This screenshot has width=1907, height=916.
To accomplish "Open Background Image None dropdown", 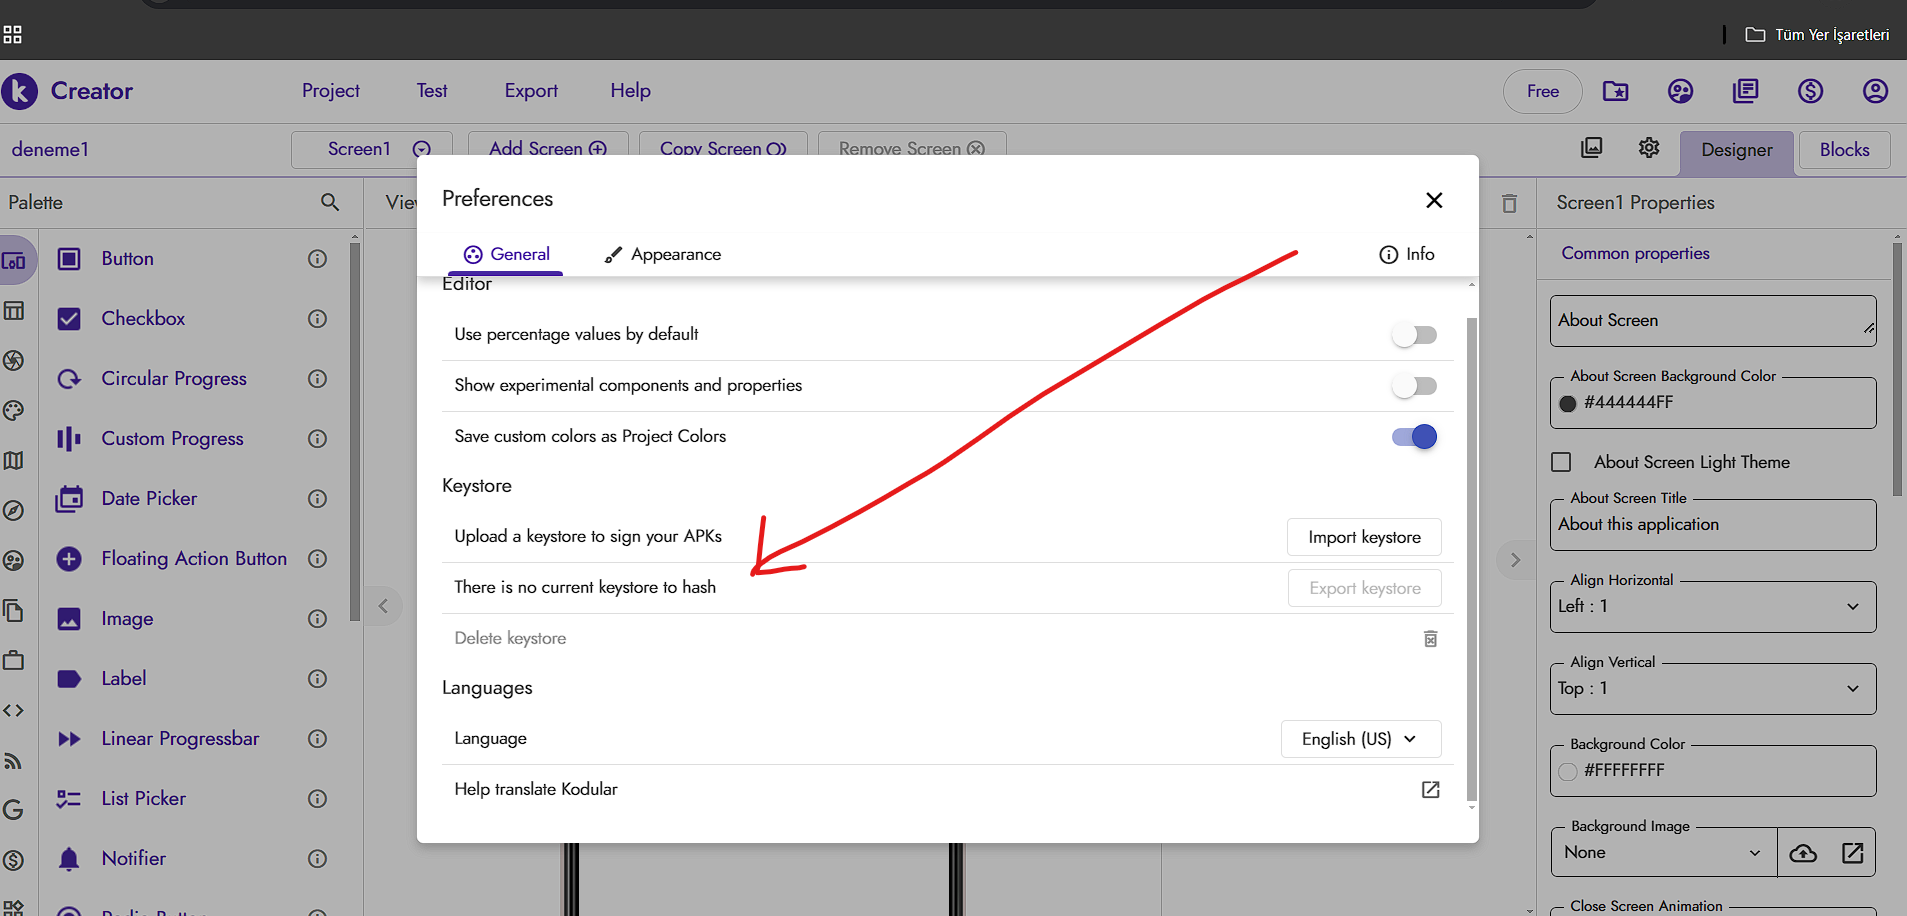I will 1664,853.
